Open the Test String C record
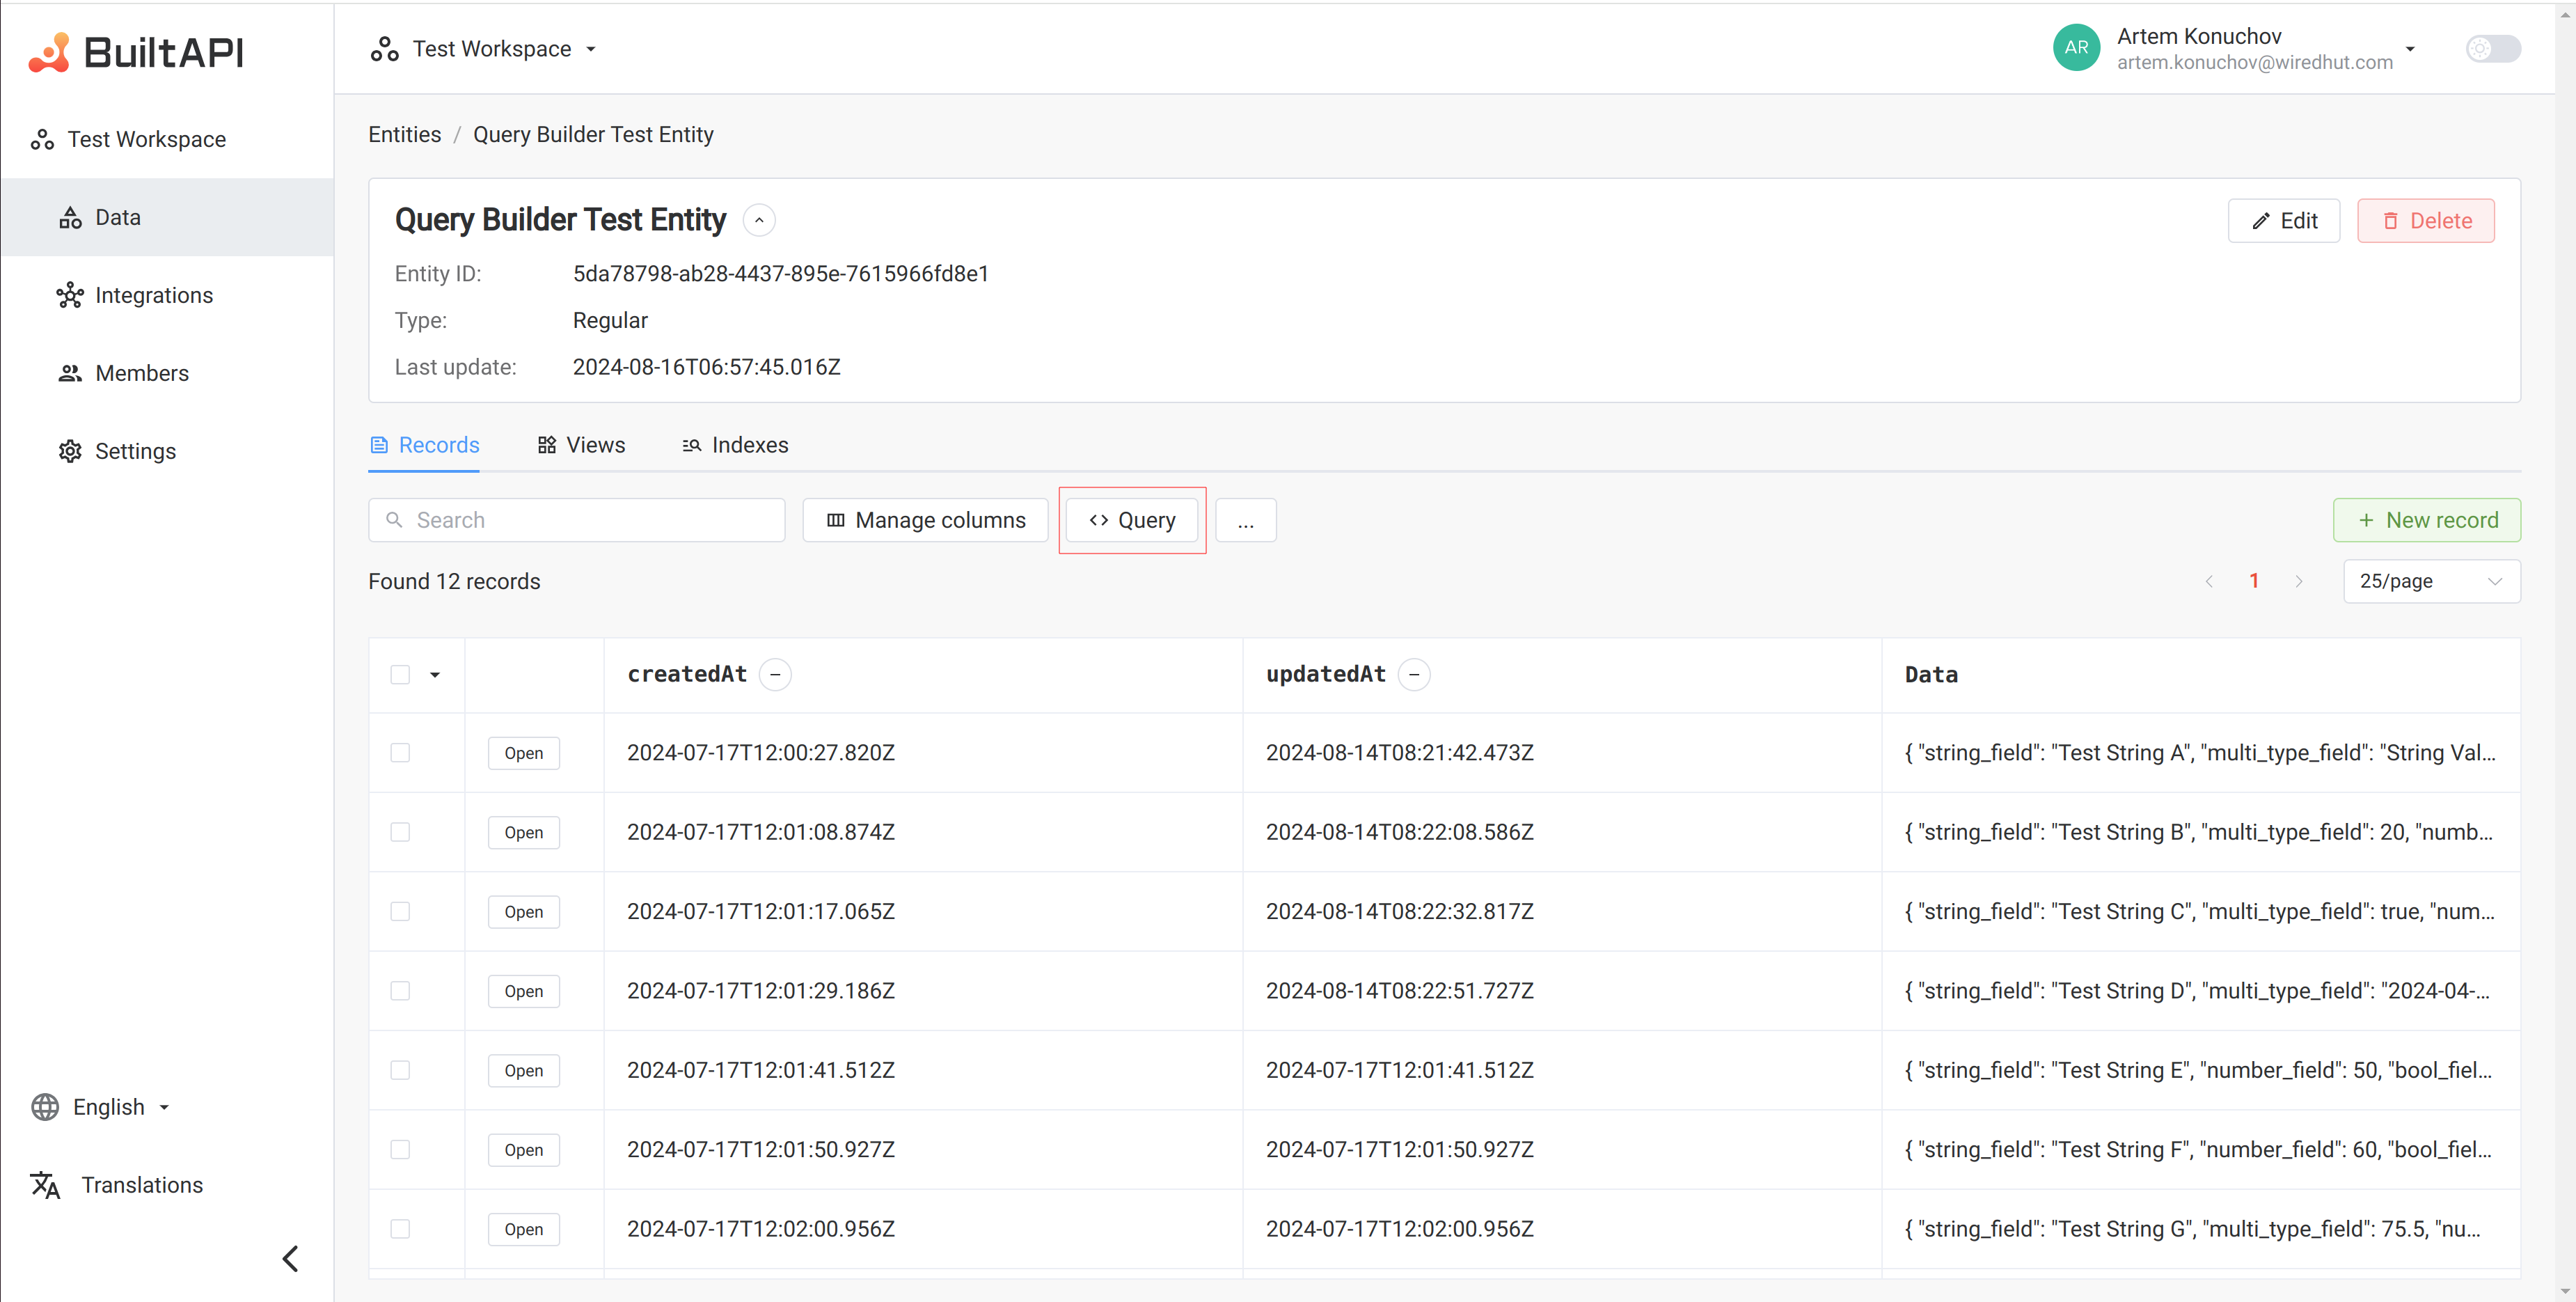The image size is (2576, 1302). pyautogui.click(x=523, y=911)
